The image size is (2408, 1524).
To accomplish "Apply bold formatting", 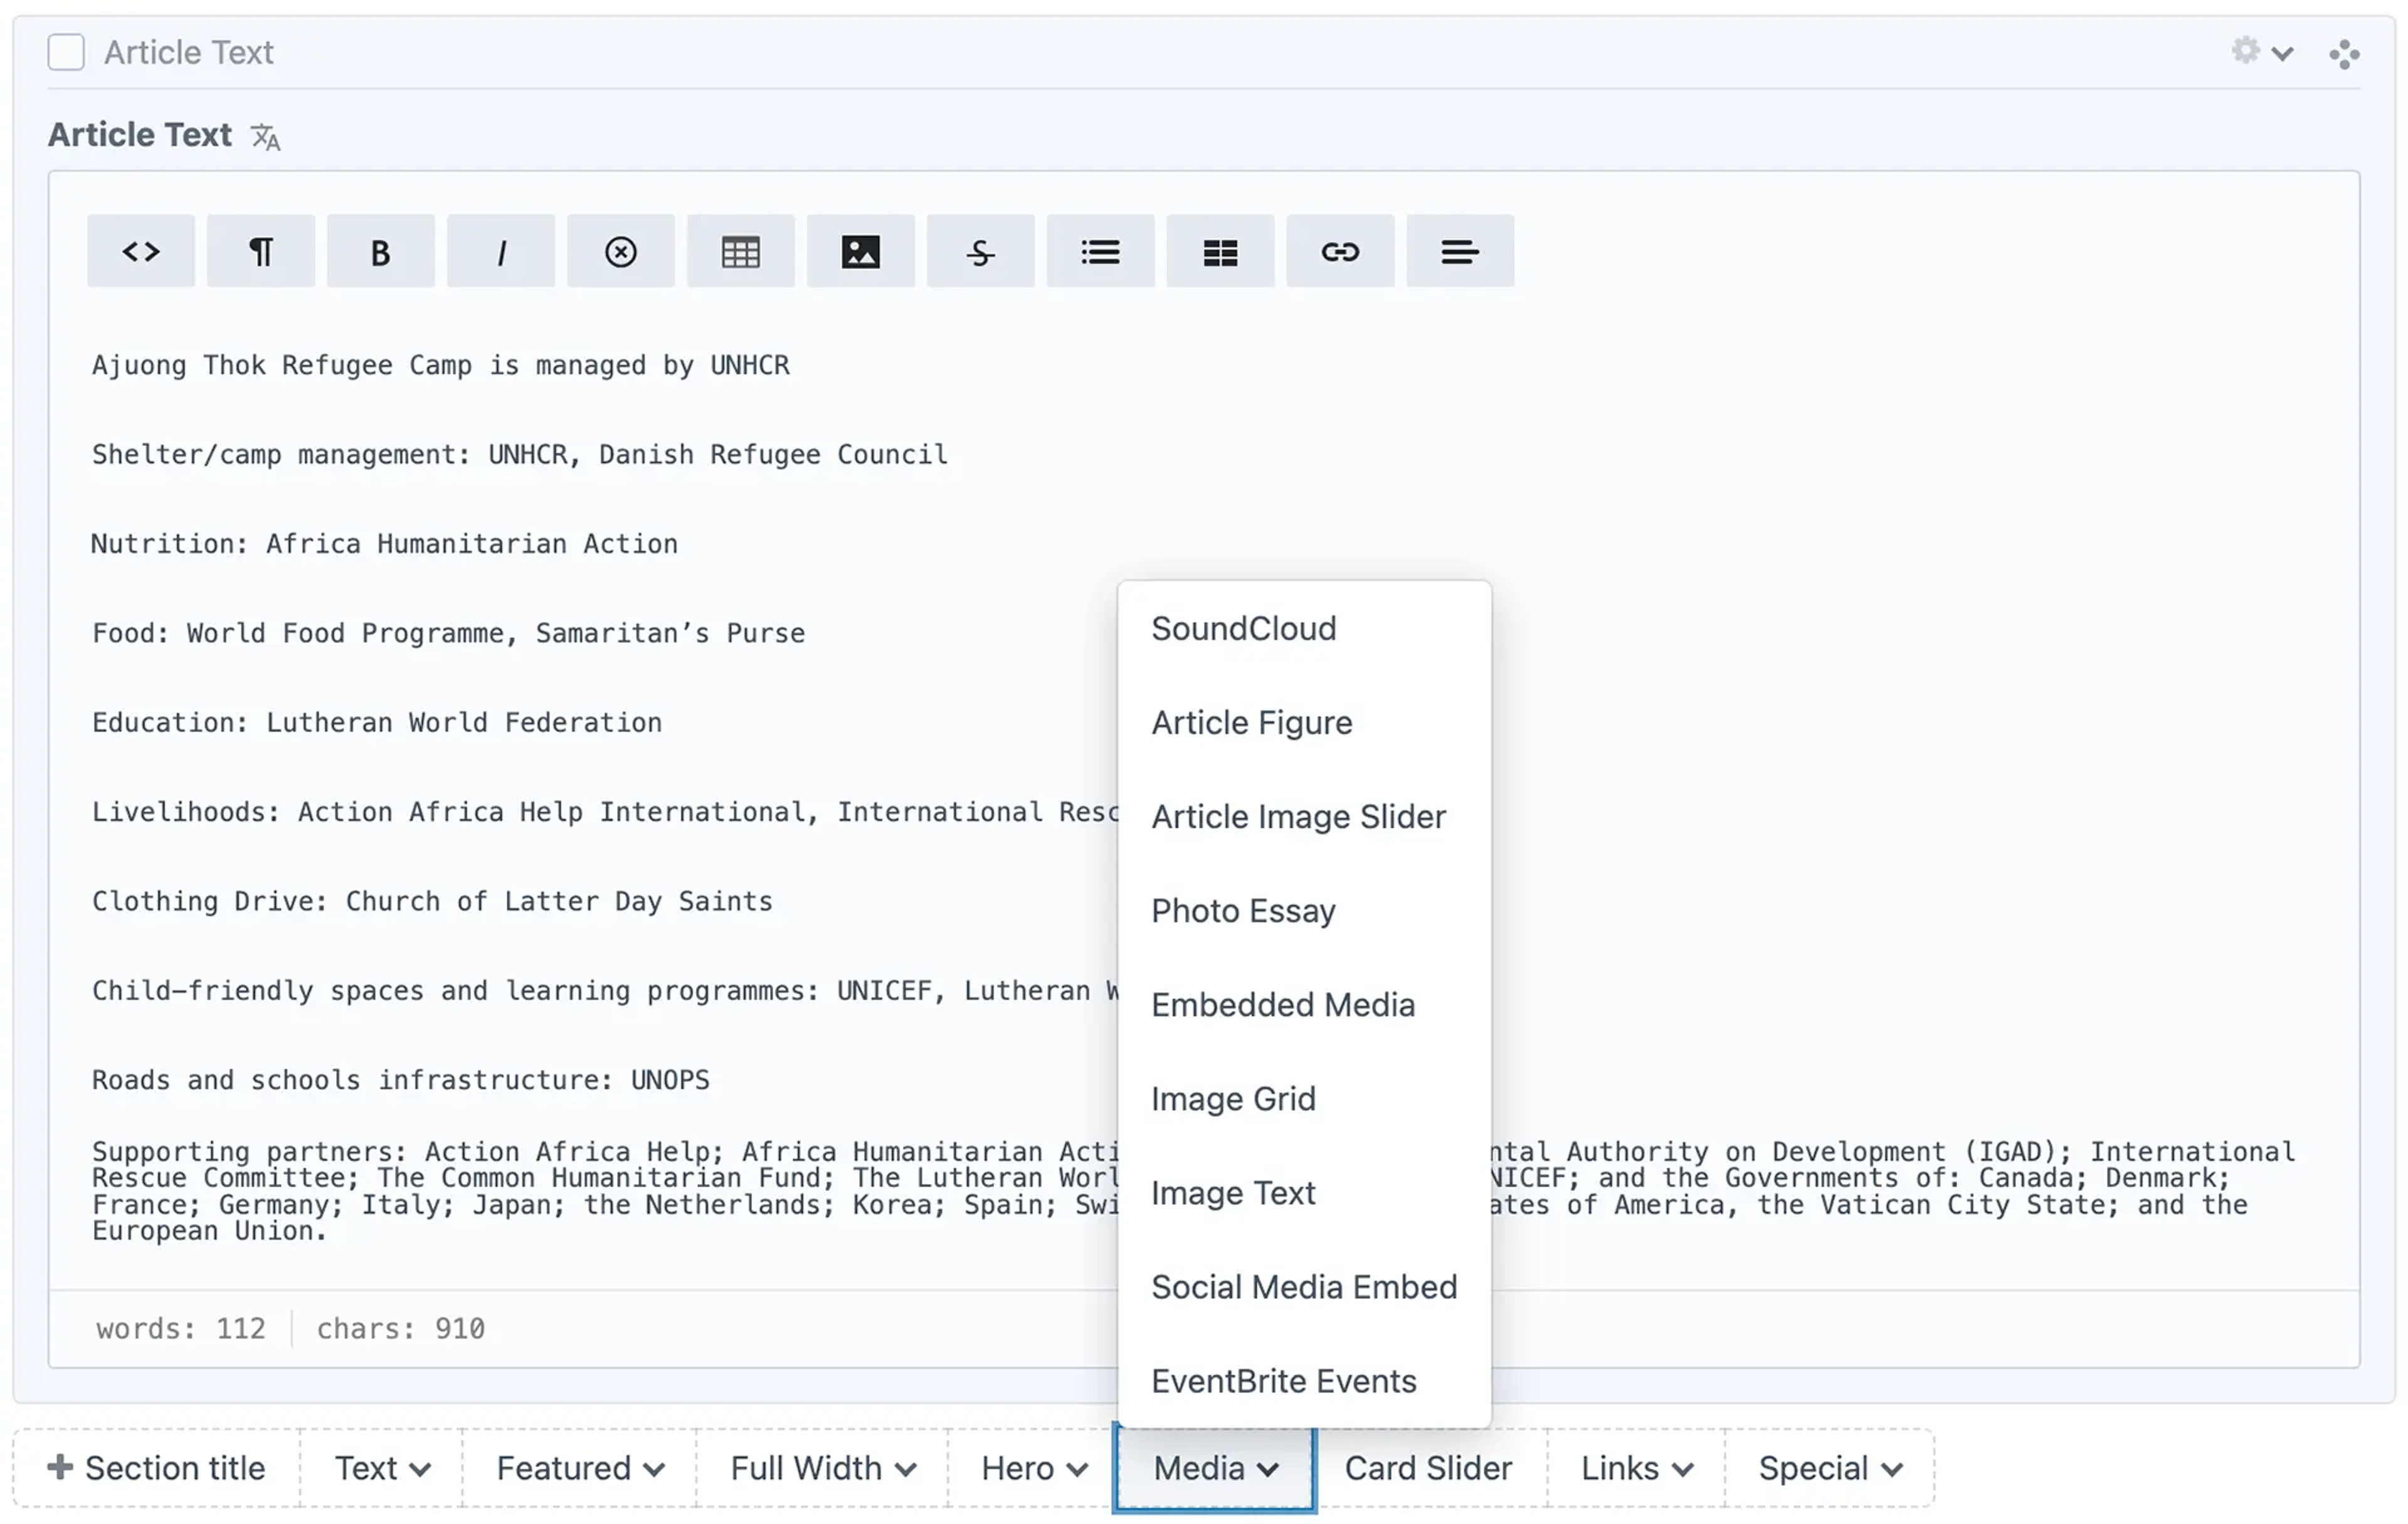I will (381, 251).
